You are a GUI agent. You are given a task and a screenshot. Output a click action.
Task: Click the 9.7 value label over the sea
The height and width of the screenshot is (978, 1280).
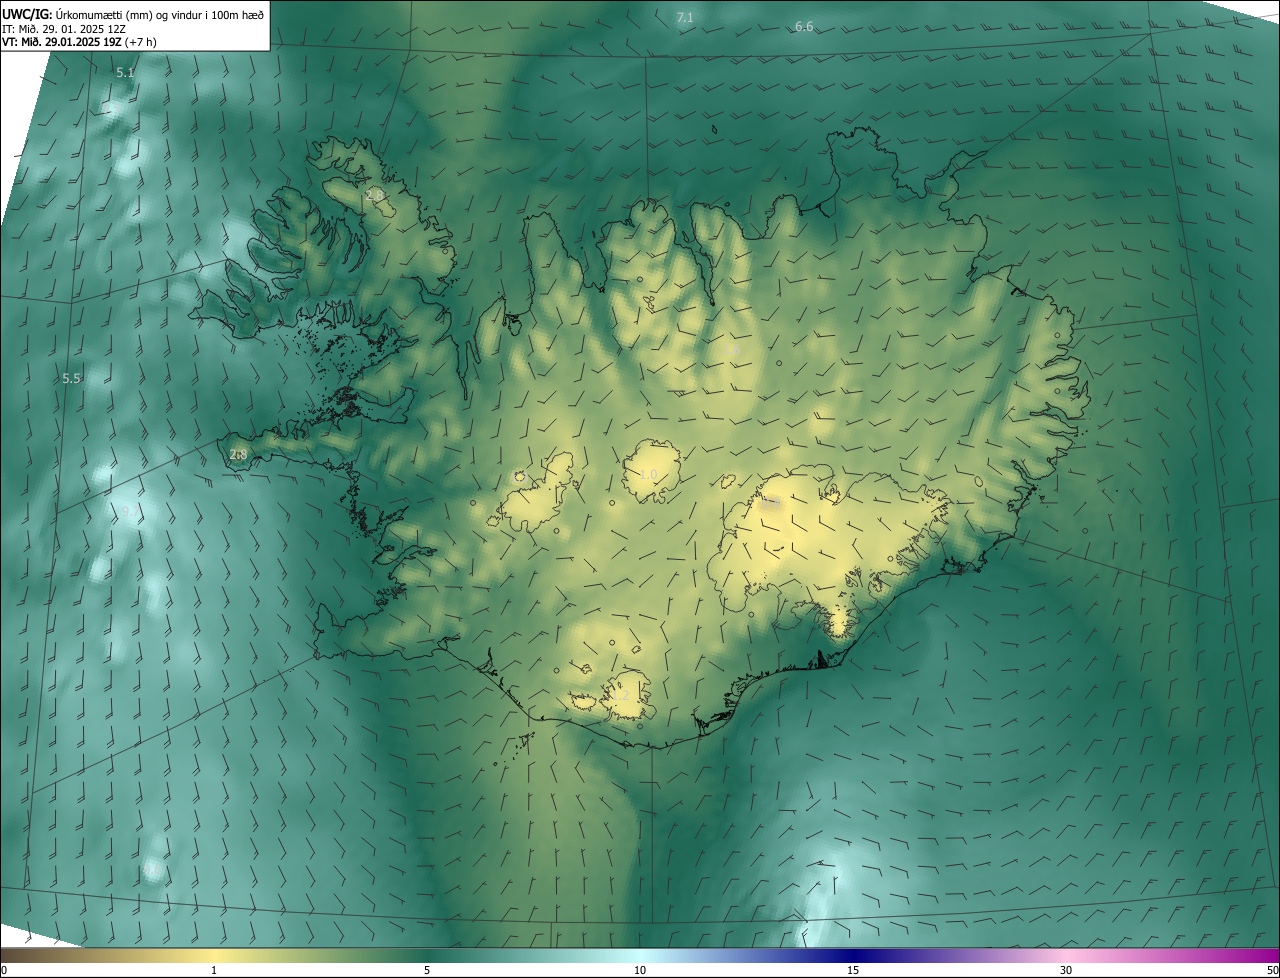131,511
